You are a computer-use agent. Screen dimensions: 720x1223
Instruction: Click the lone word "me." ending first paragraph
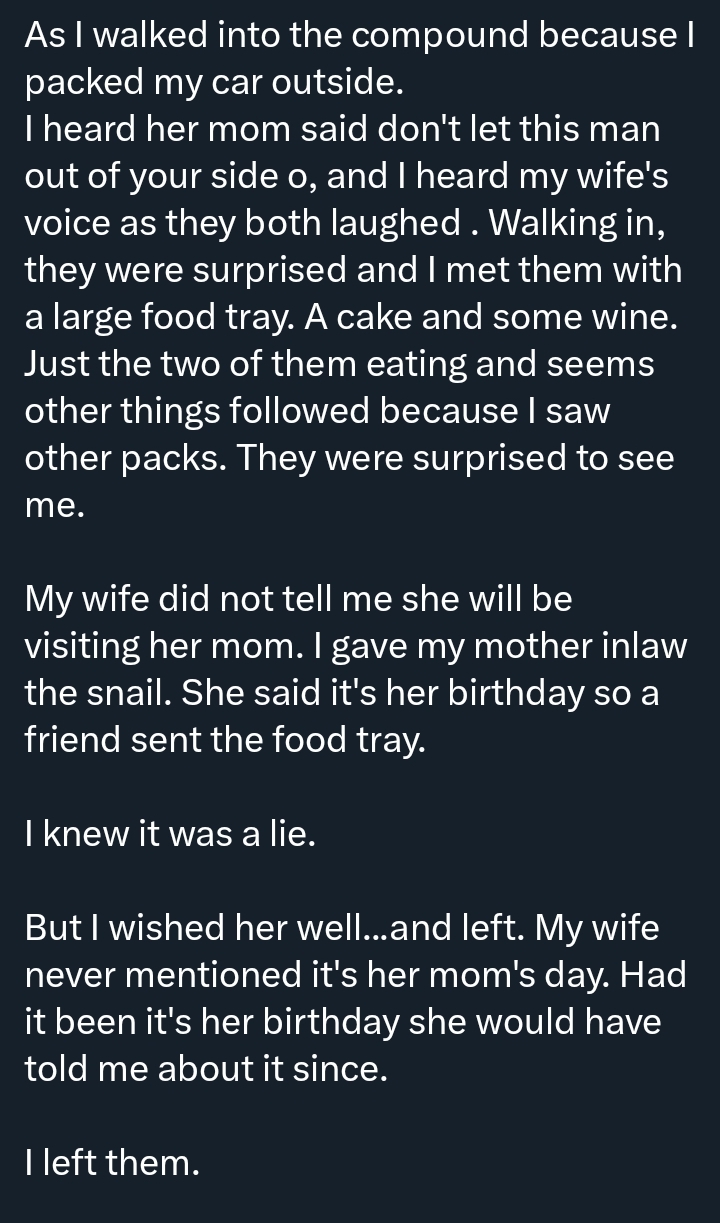[54, 506]
